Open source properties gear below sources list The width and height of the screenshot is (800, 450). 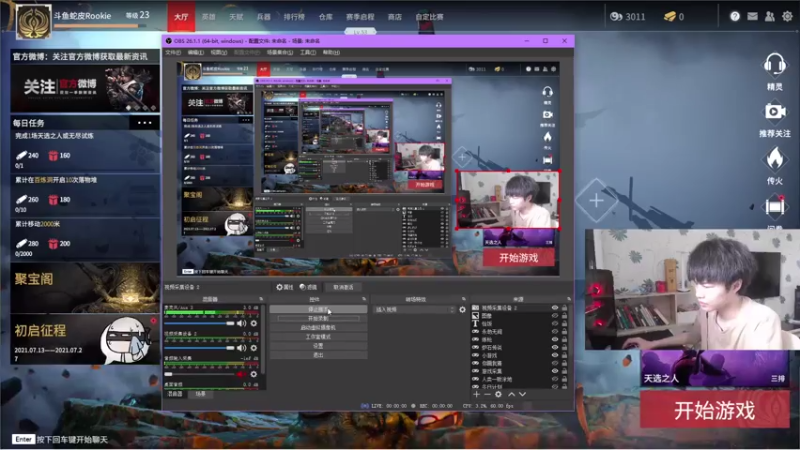498,394
